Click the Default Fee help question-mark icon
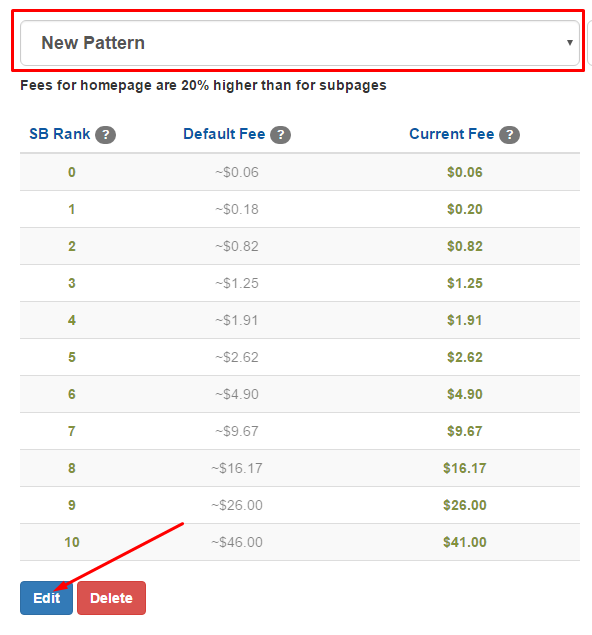Image resolution: width=592 pixels, height=635 pixels. coord(280,135)
